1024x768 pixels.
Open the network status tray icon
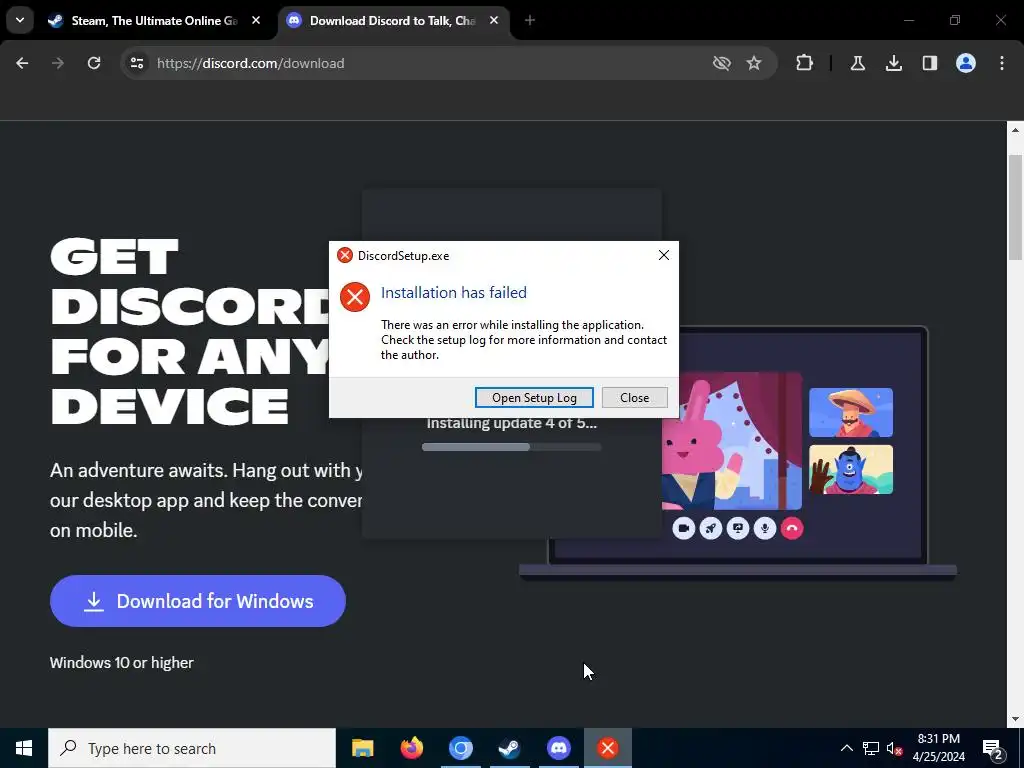point(871,748)
